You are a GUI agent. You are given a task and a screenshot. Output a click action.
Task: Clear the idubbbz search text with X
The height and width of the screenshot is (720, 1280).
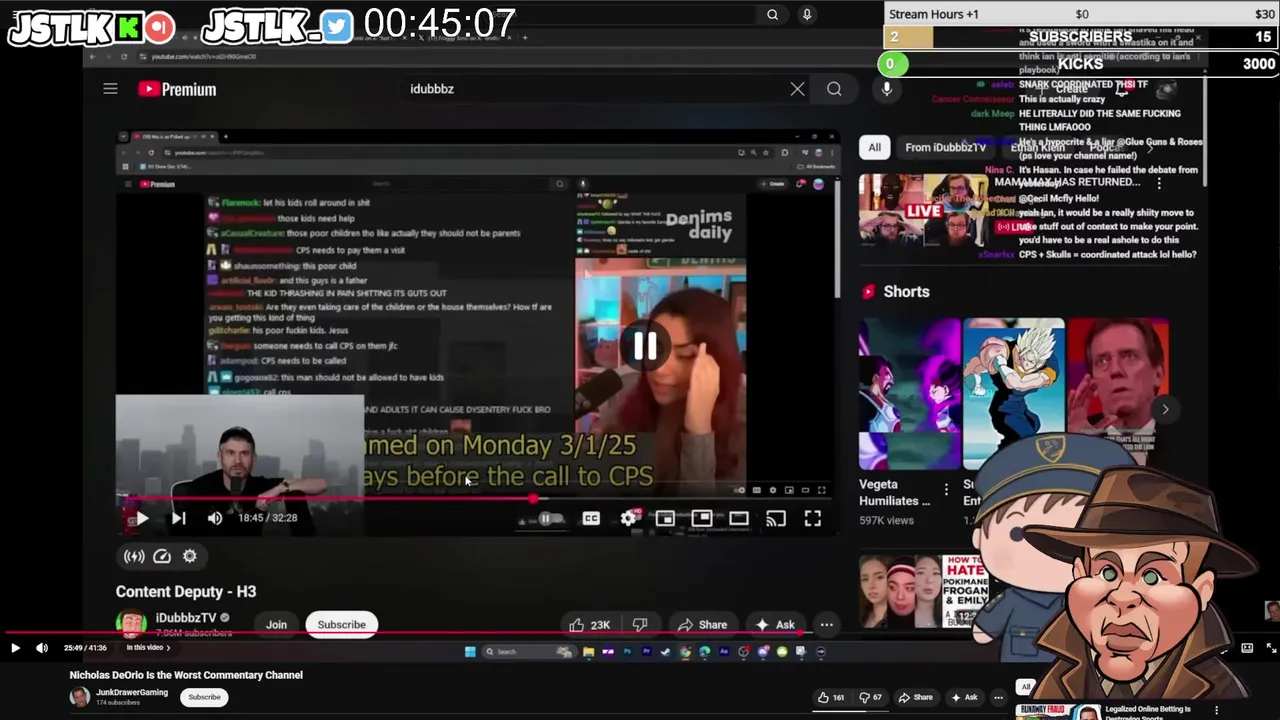click(x=797, y=89)
